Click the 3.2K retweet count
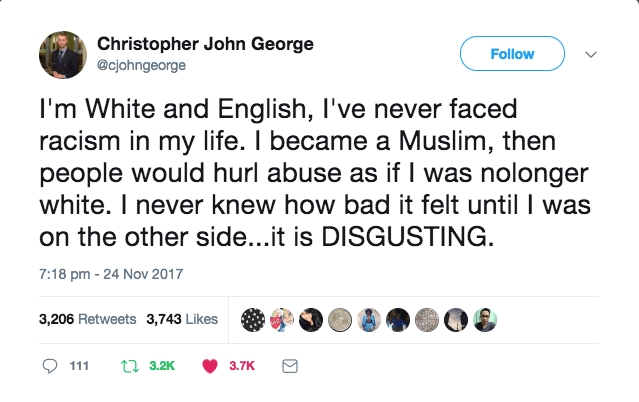The width and height of the screenshot is (639, 402). click(160, 366)
